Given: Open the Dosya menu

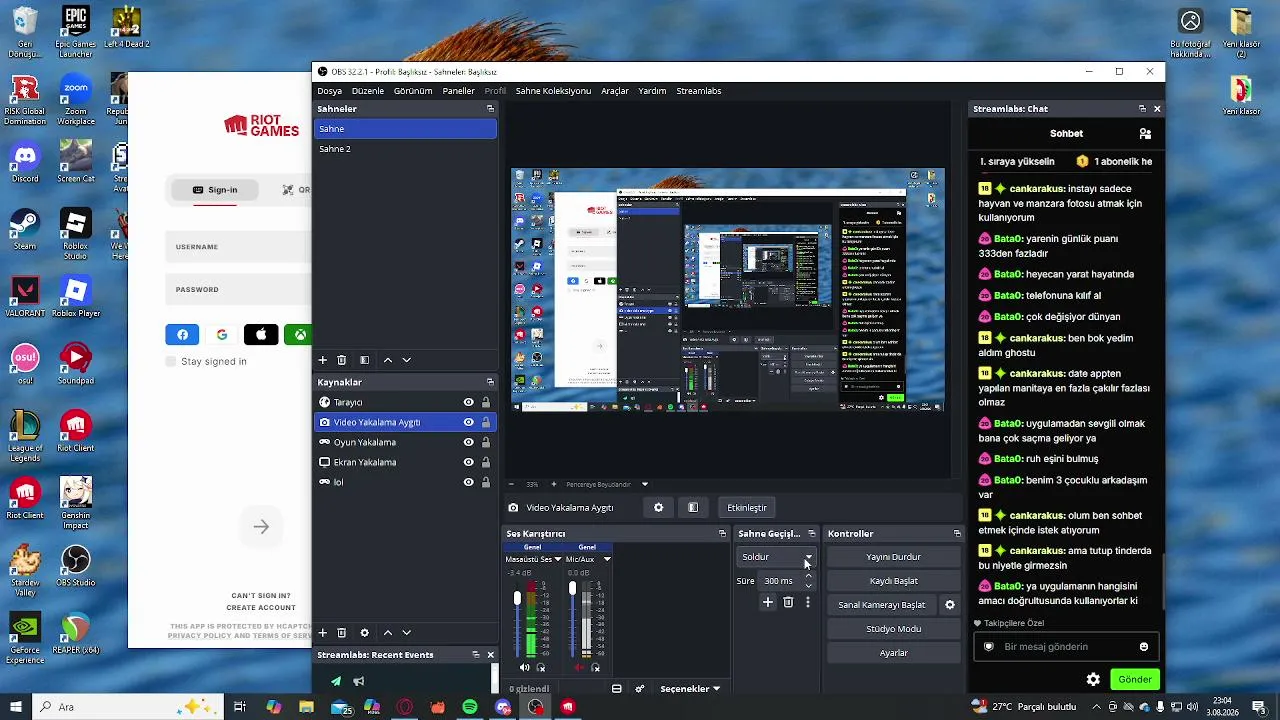Looking at the screenshot, I should tap(330, 91).
